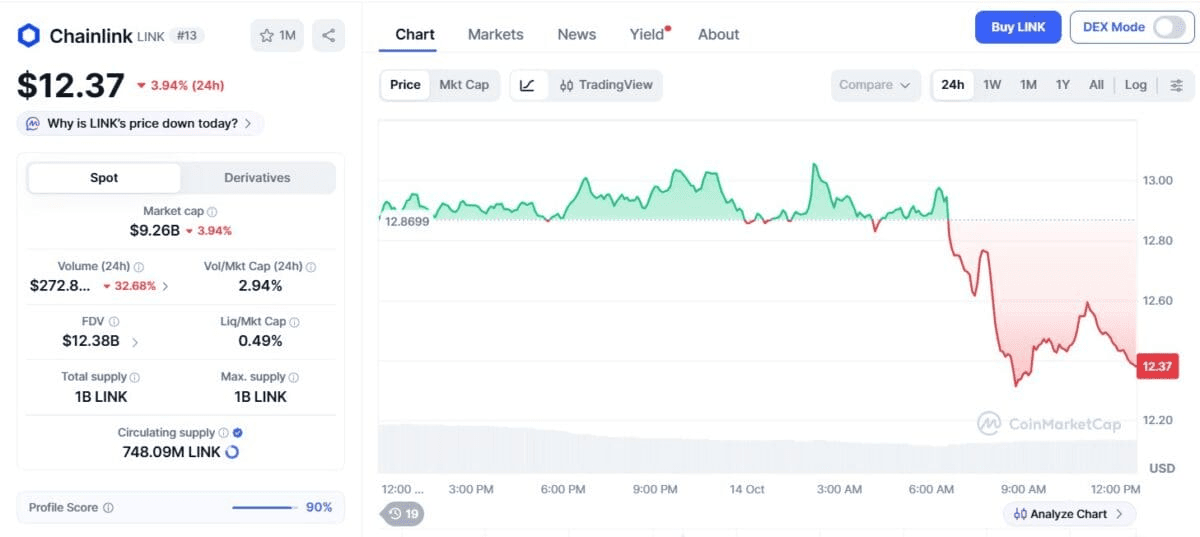
Task: Click the Profile Score progress bar
Action: (x=265, y=508)
